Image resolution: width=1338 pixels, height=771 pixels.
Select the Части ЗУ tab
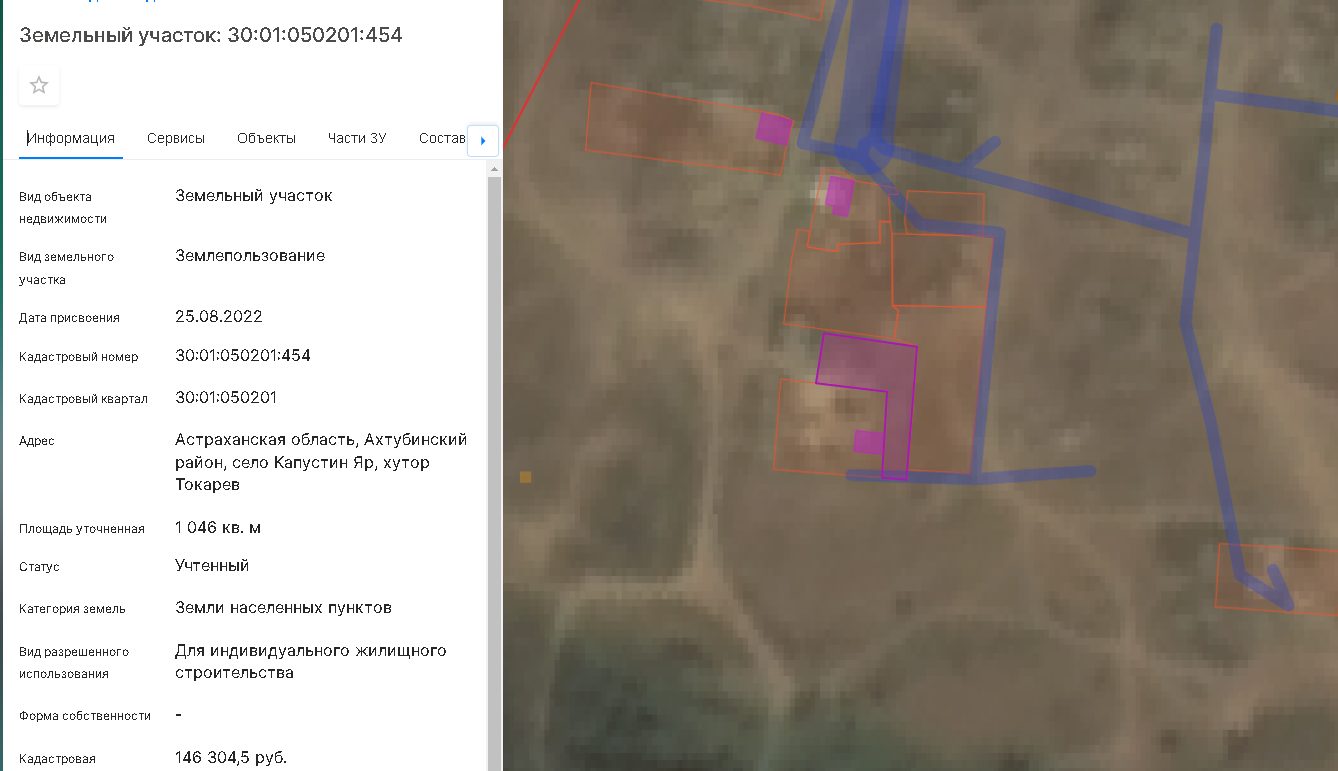tap(357, 138)
